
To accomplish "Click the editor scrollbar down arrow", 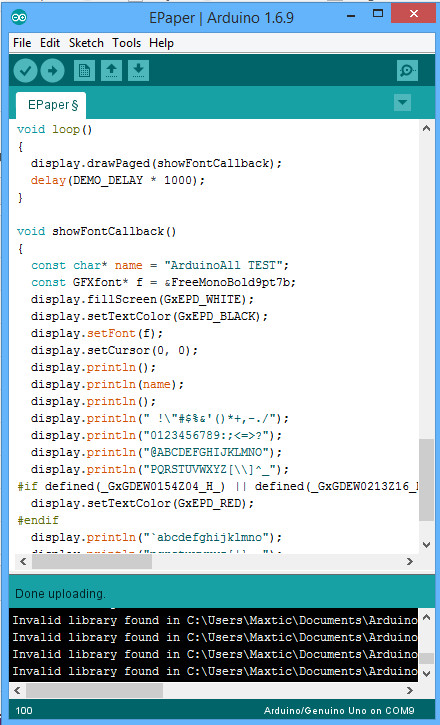I will pos(427,545).
